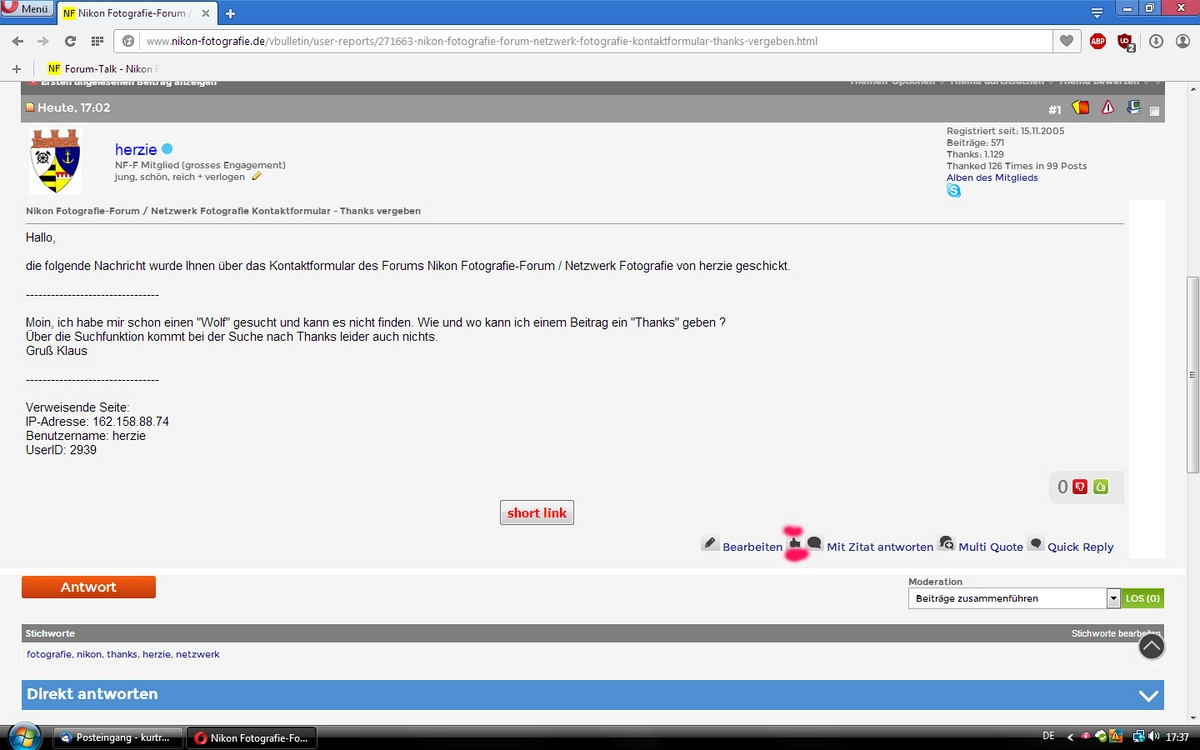The height and width of the screenshot is (750, 1200).
Task: Click the green LOS (0) button
Action: [1142, 598]
